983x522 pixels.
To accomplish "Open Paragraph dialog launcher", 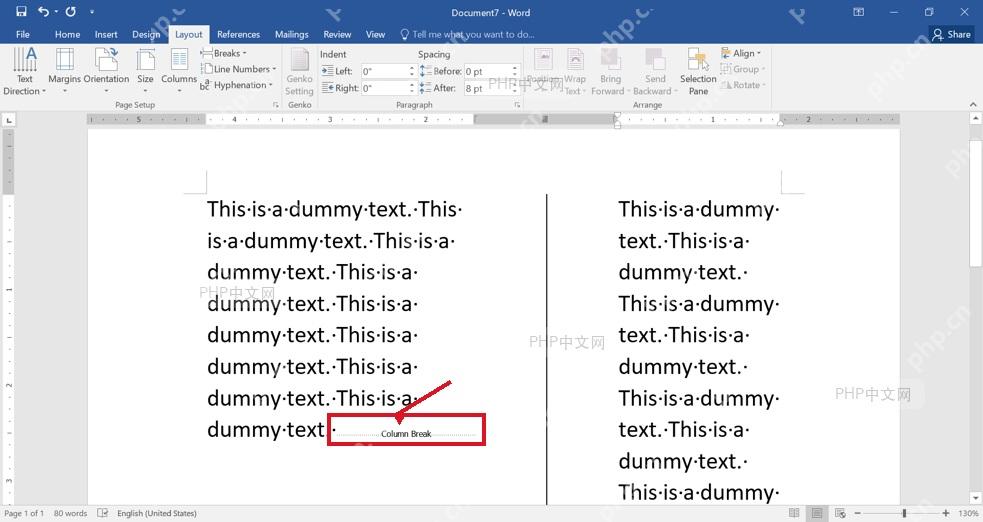I will (517, 105).
